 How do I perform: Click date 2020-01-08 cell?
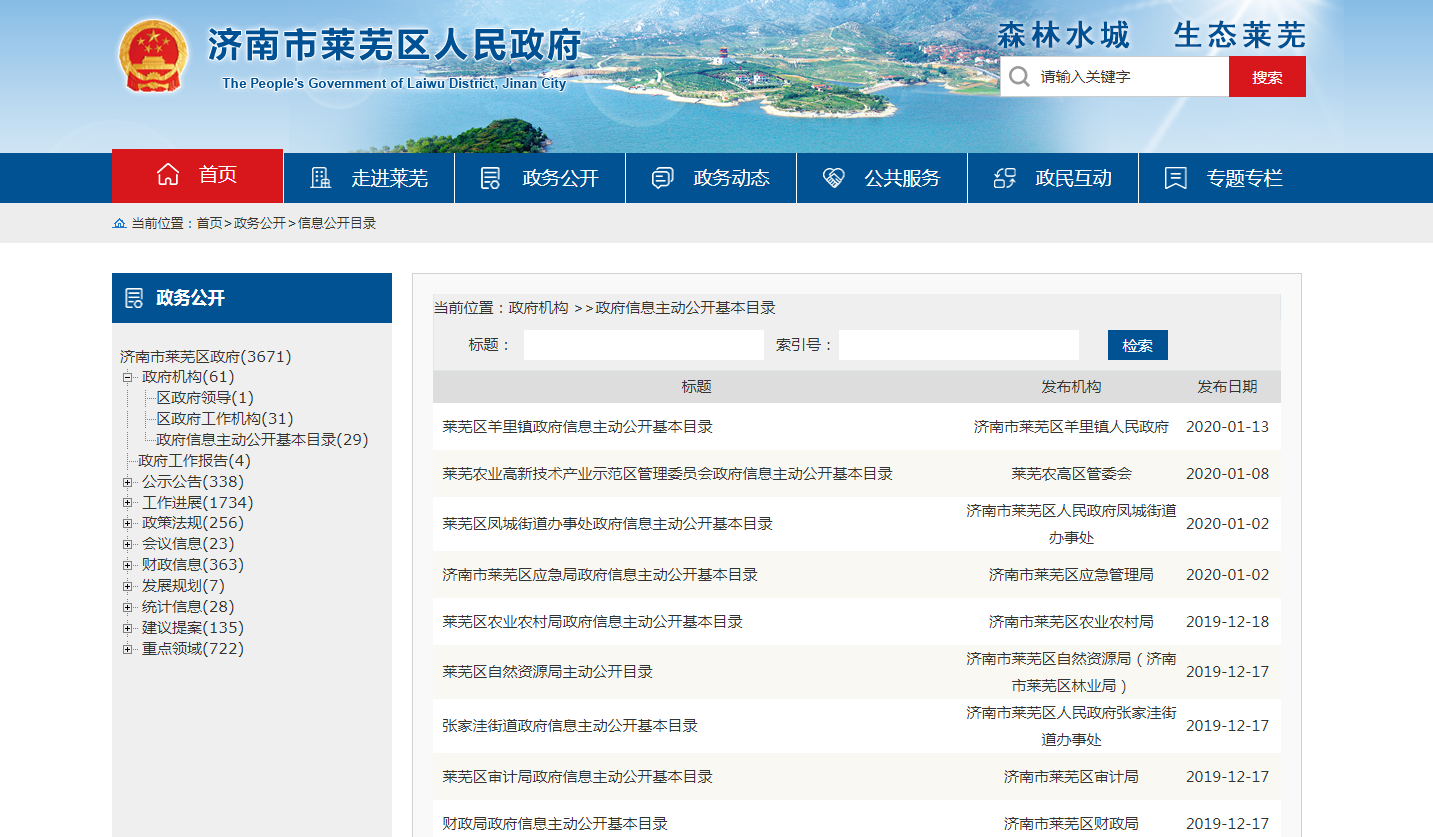pos(1227,473)
